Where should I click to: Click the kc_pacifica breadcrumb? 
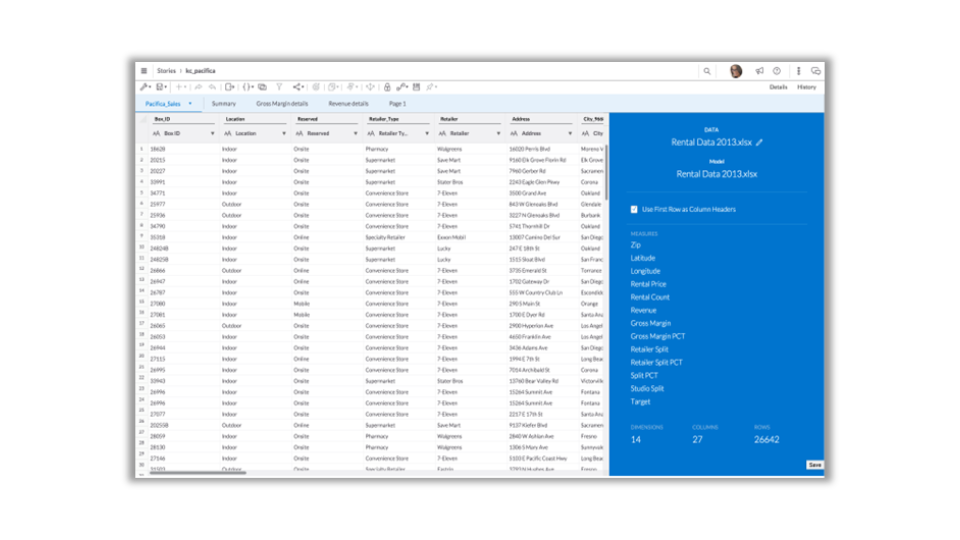pyautogui.click(x=200, y=71)
